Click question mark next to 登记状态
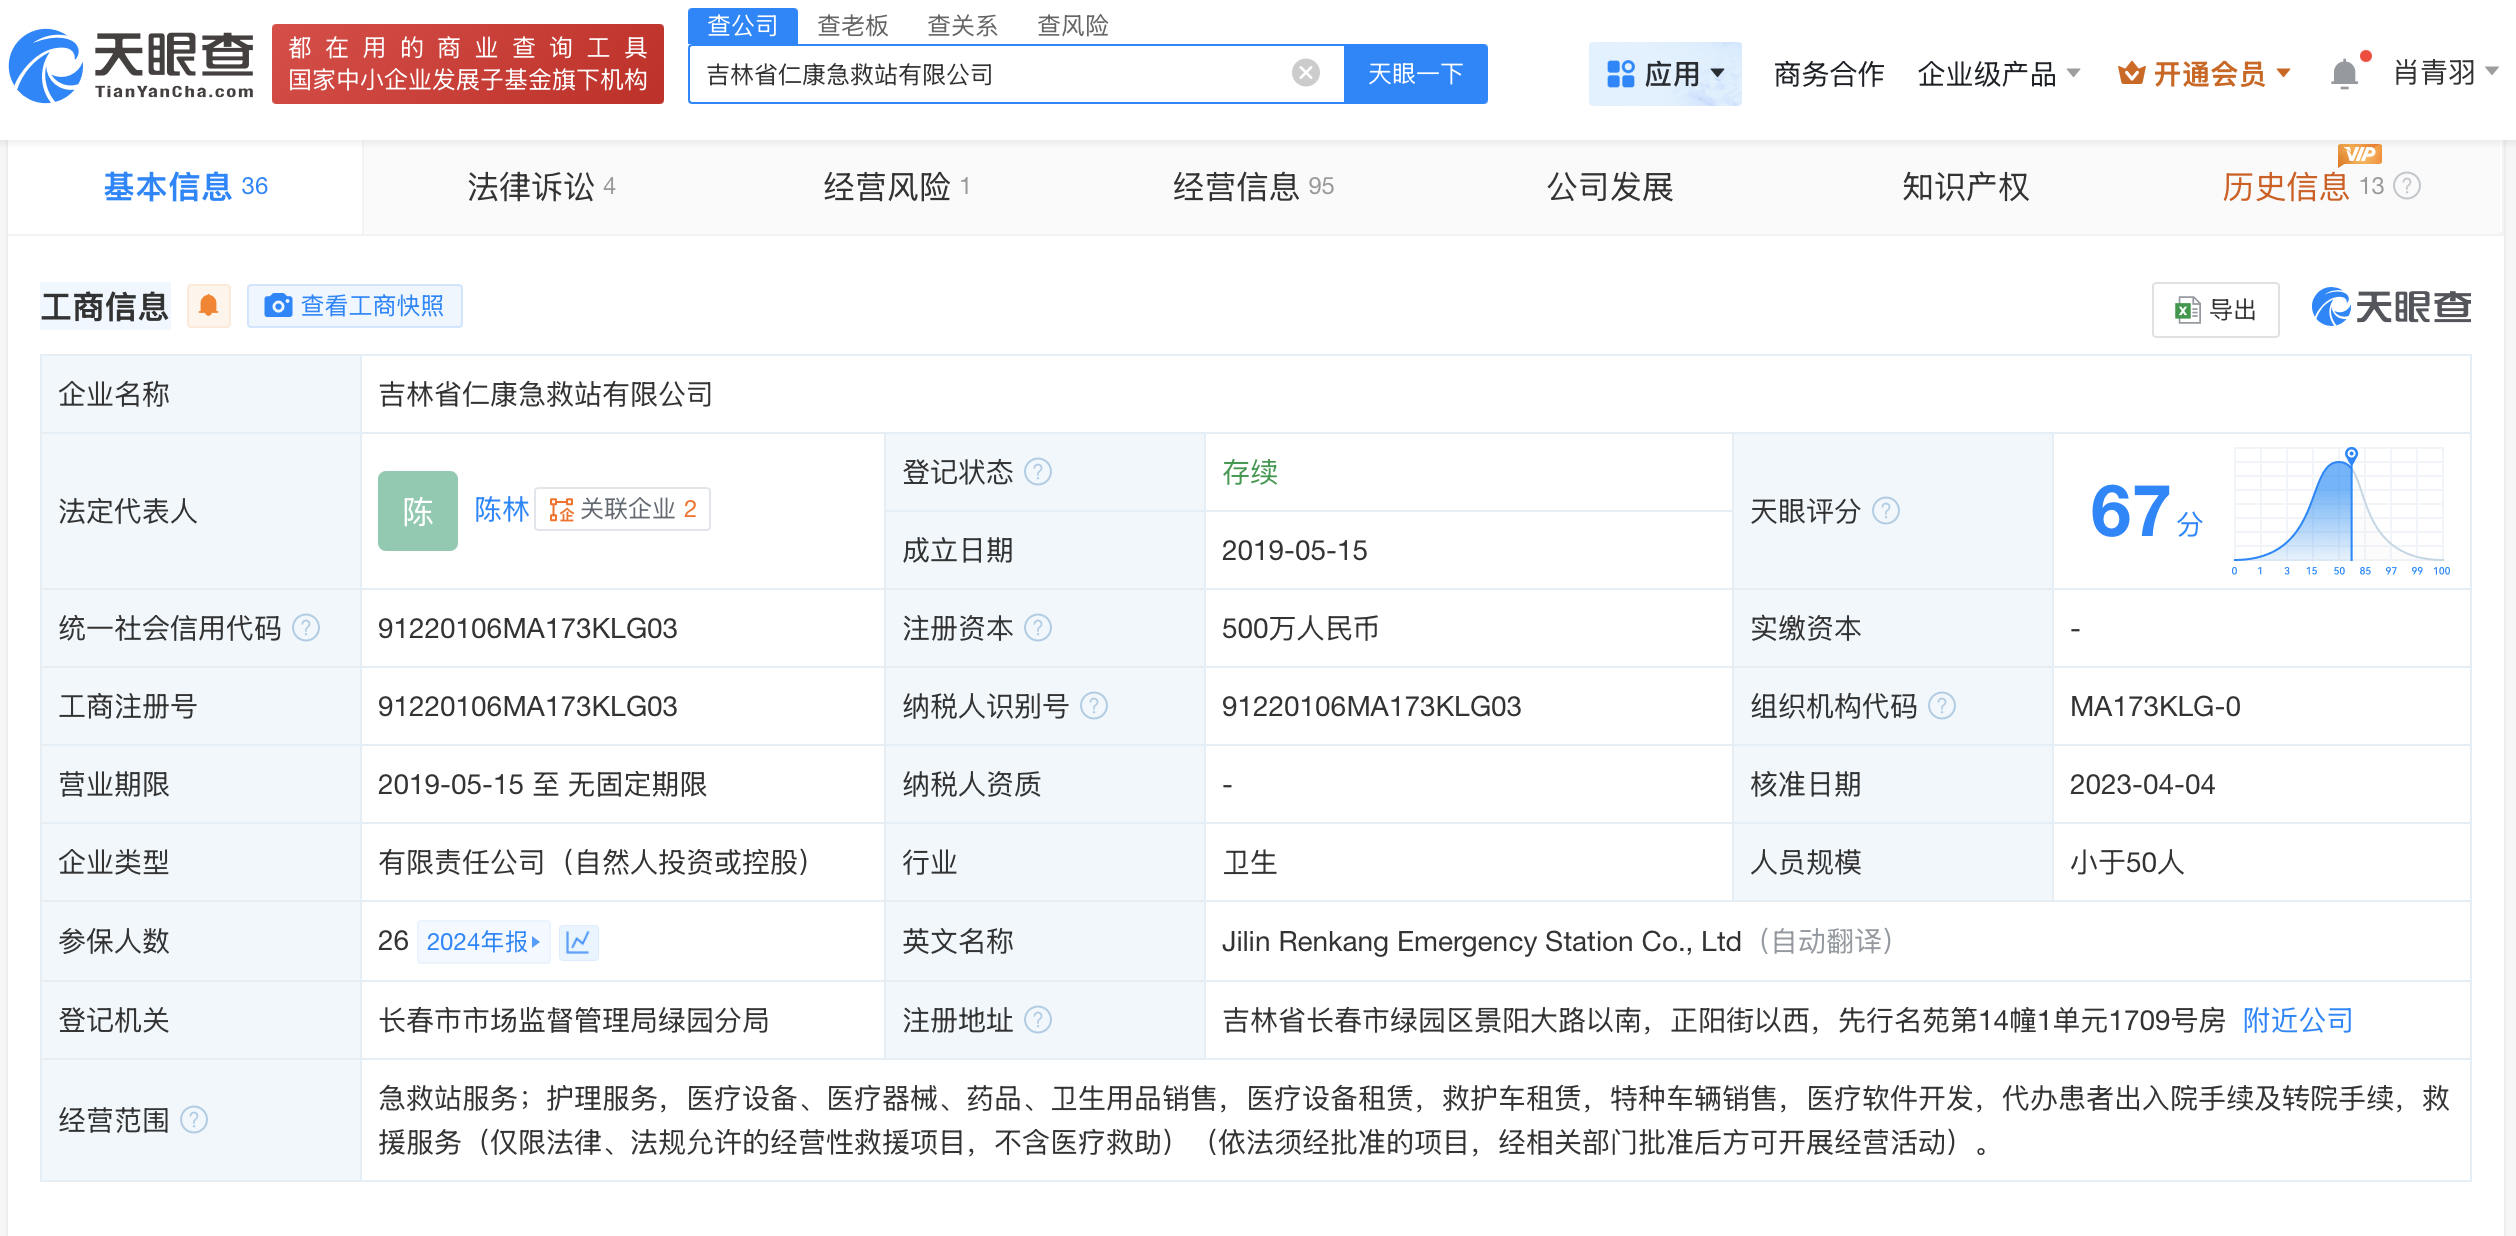Screen dimensions: 2516x1236 1038,472
